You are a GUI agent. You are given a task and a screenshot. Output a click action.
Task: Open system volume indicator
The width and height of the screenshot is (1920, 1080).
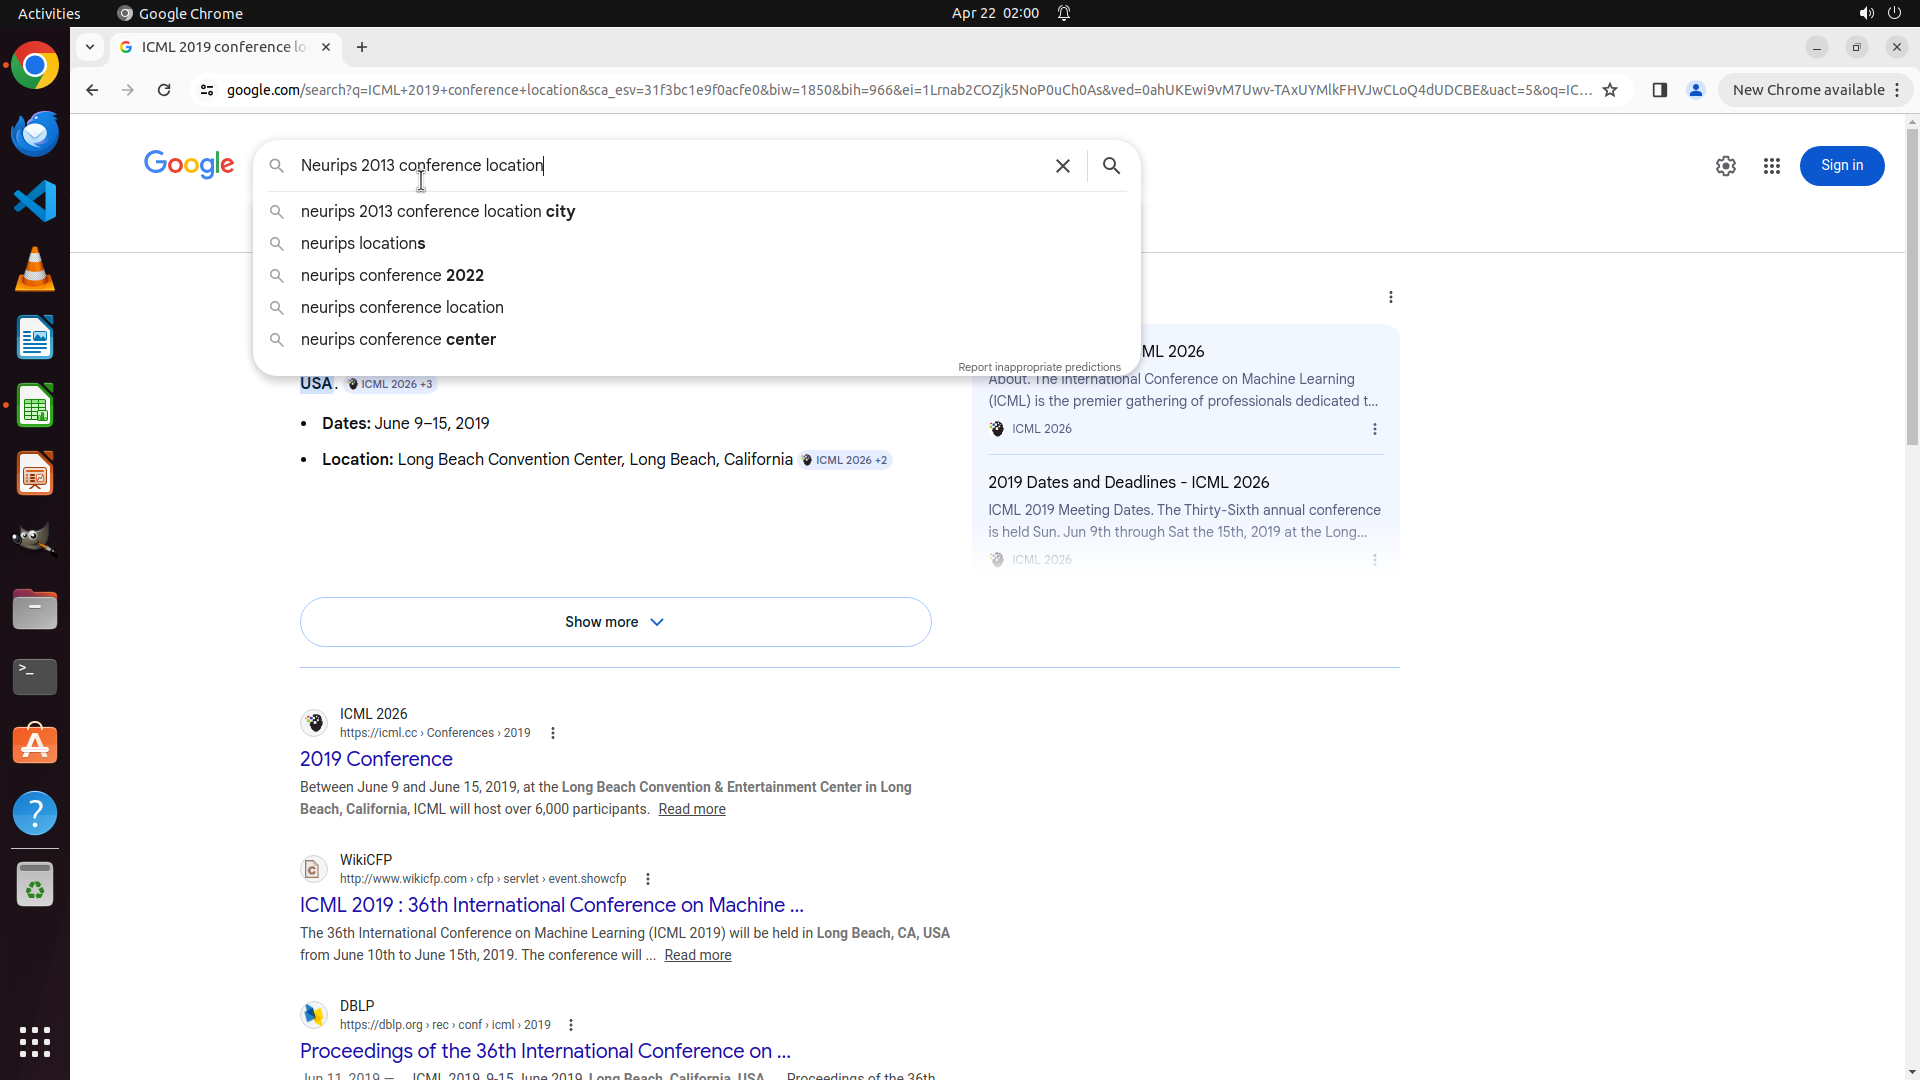coord(1866,13)
